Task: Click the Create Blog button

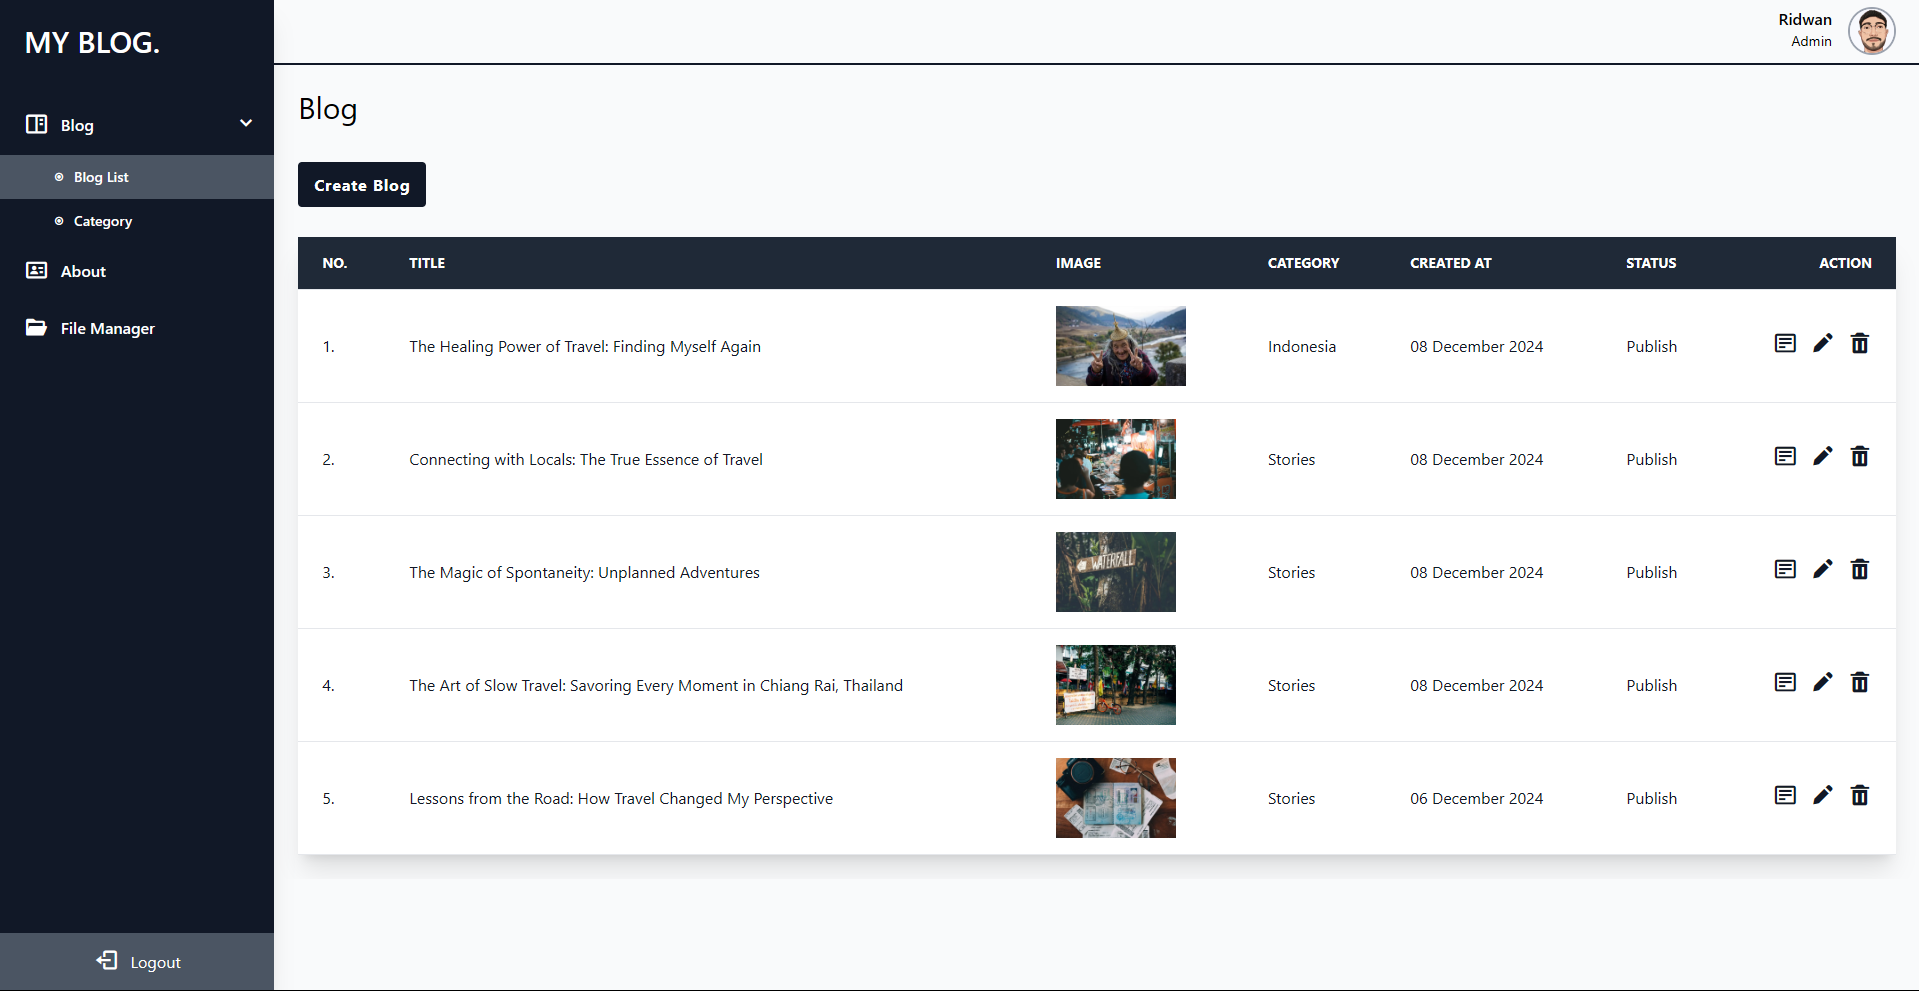Action: [361, 184]
